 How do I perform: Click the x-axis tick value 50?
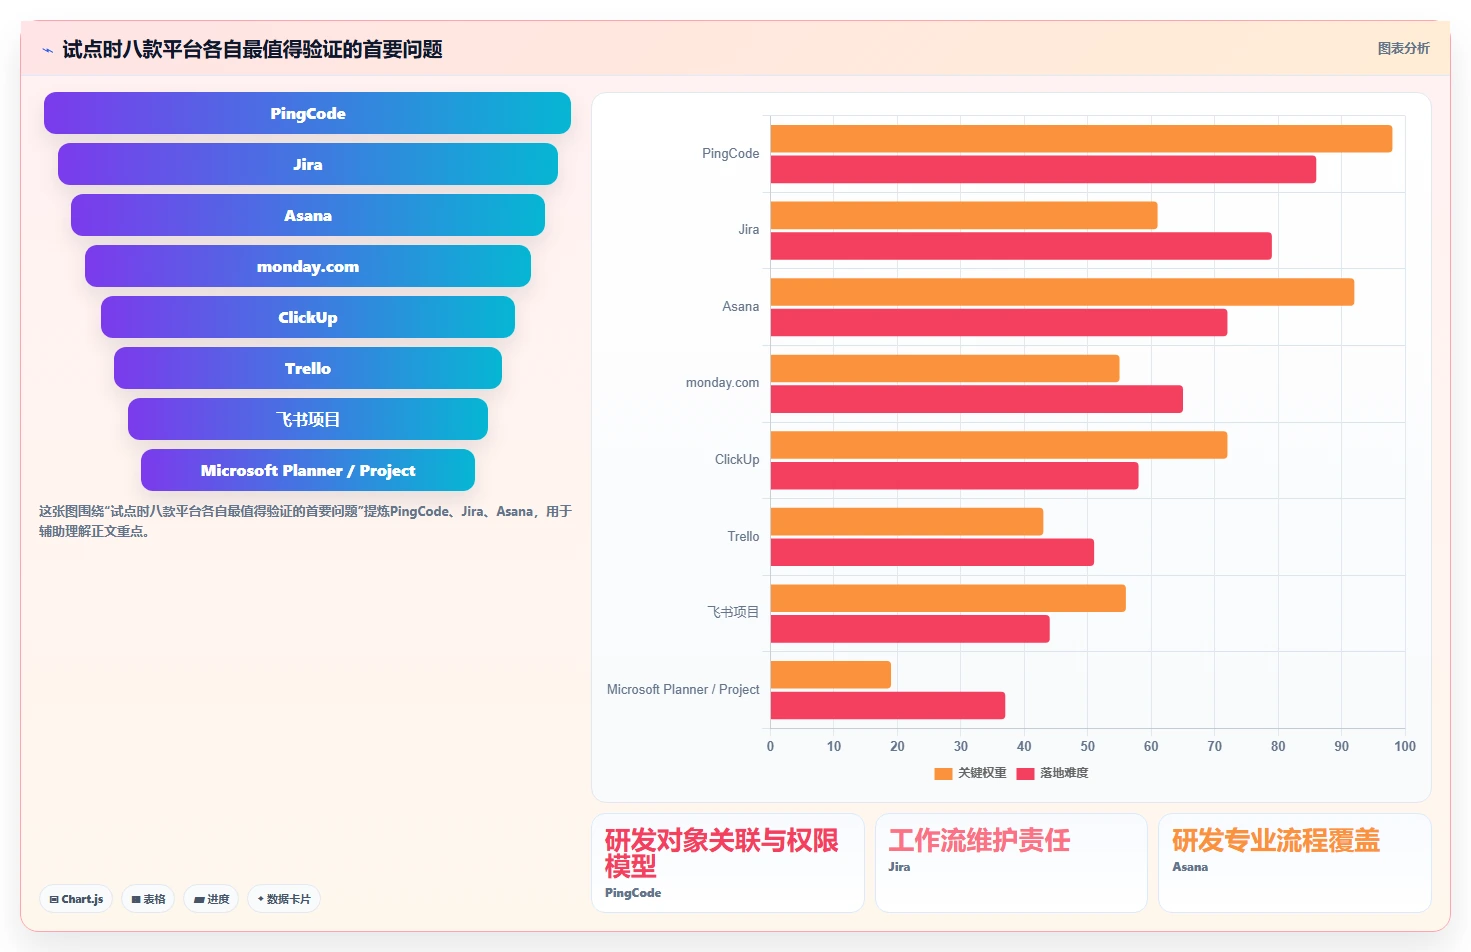pyautogui.click(x=1087, y=746)
